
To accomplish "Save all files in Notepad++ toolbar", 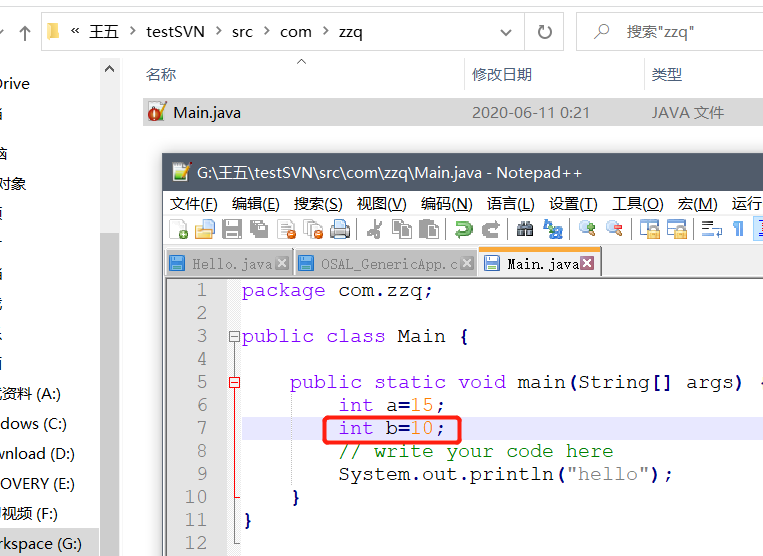I will point(259,229).
